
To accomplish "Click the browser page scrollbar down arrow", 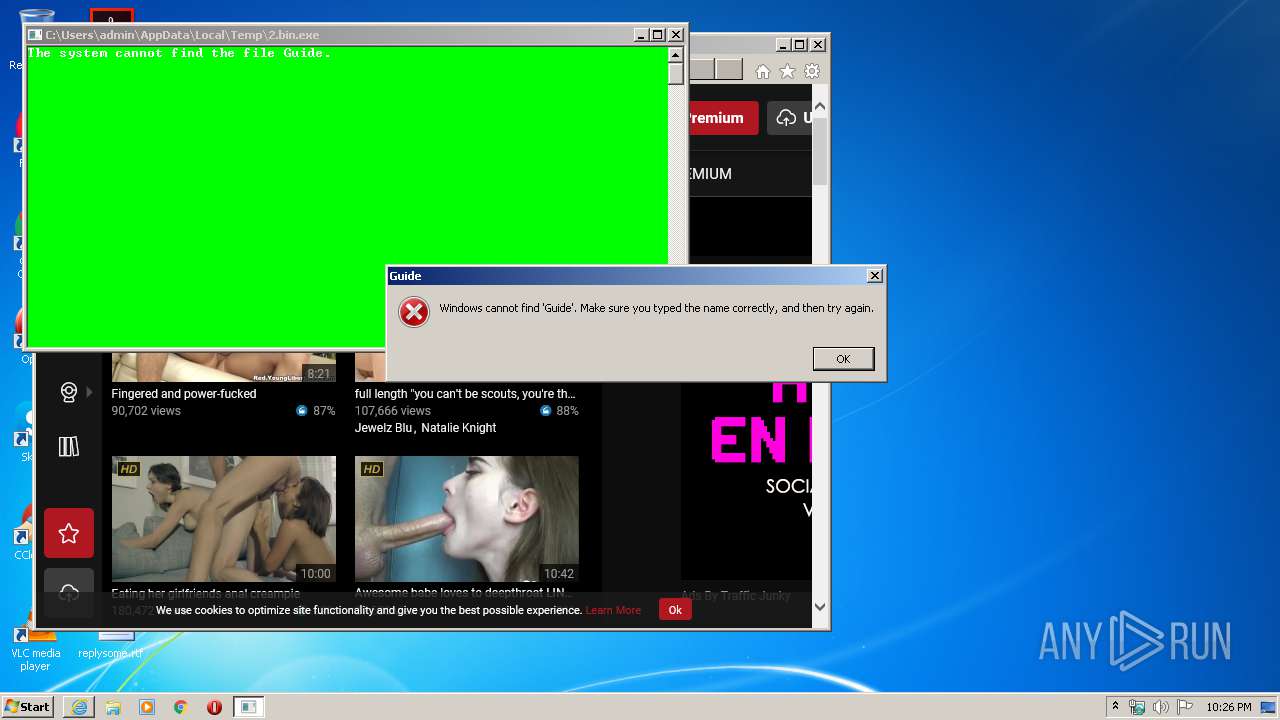I will 820,606.
